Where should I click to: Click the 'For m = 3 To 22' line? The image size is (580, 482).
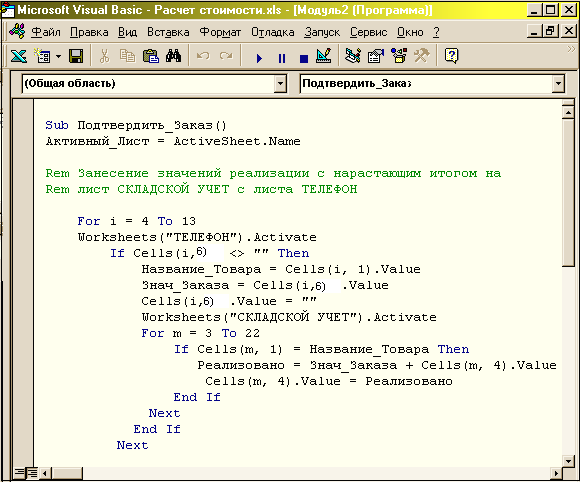pos(200,333)
